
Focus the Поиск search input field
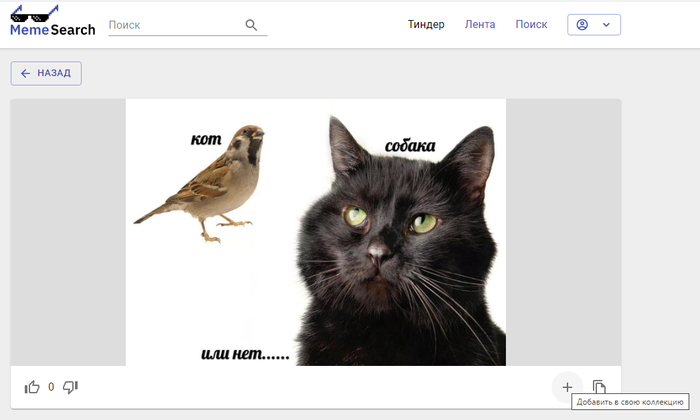click(x=174, y=25)
